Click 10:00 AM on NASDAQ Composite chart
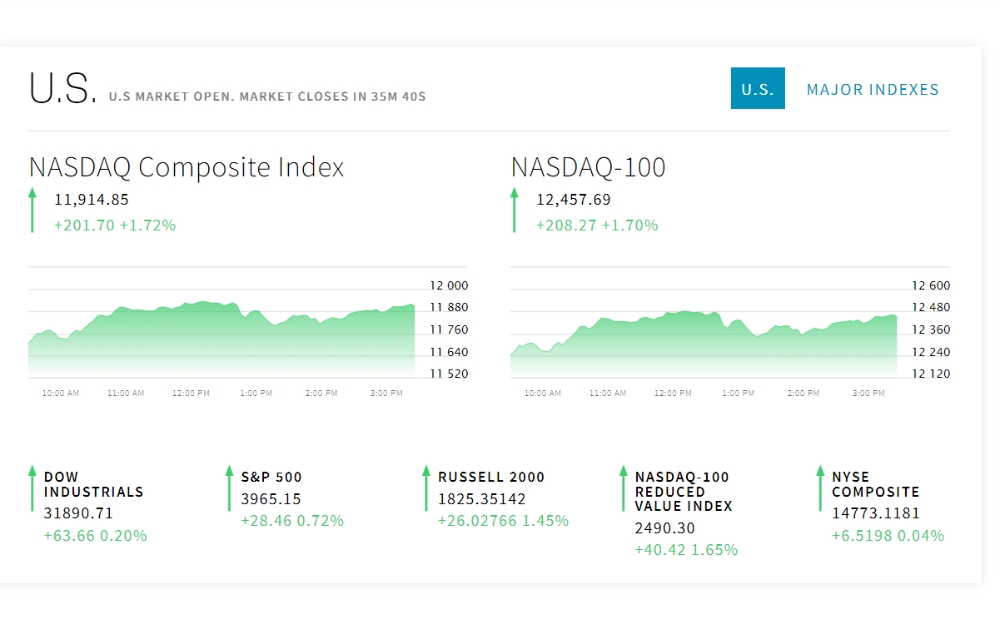 pyautogui.click(x=61, y=393)
